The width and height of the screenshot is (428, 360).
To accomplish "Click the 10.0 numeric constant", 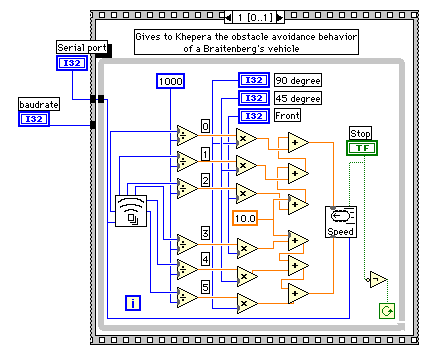I will point(245,218).
